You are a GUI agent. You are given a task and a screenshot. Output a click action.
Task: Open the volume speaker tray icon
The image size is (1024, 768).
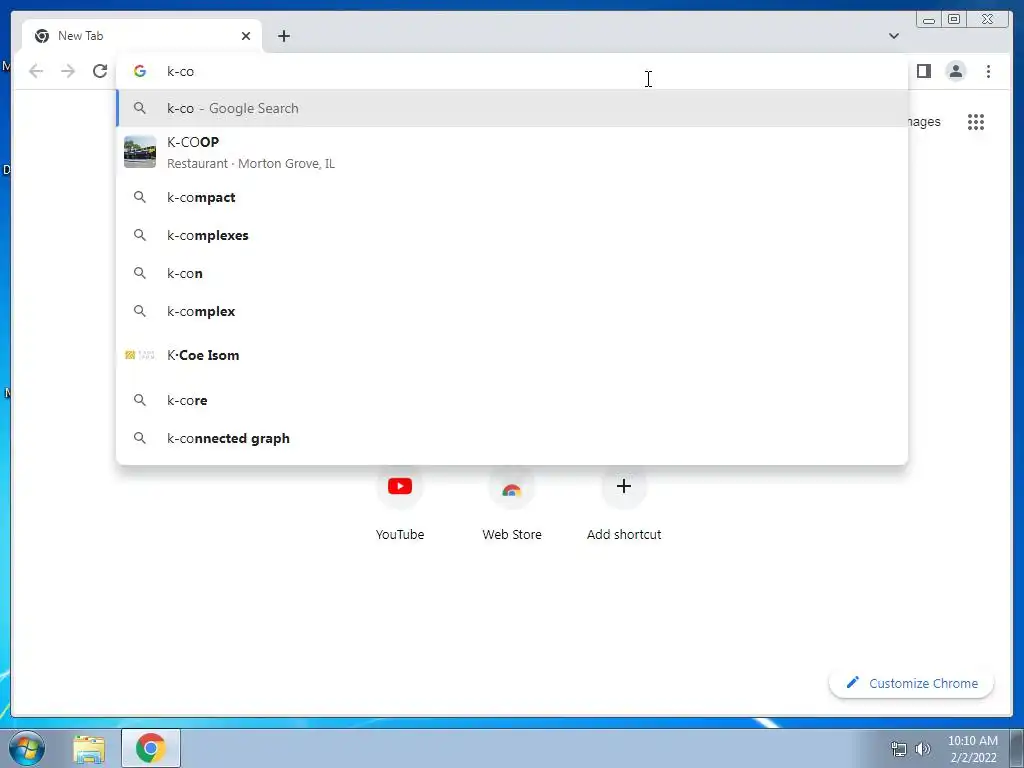[923, 749]
